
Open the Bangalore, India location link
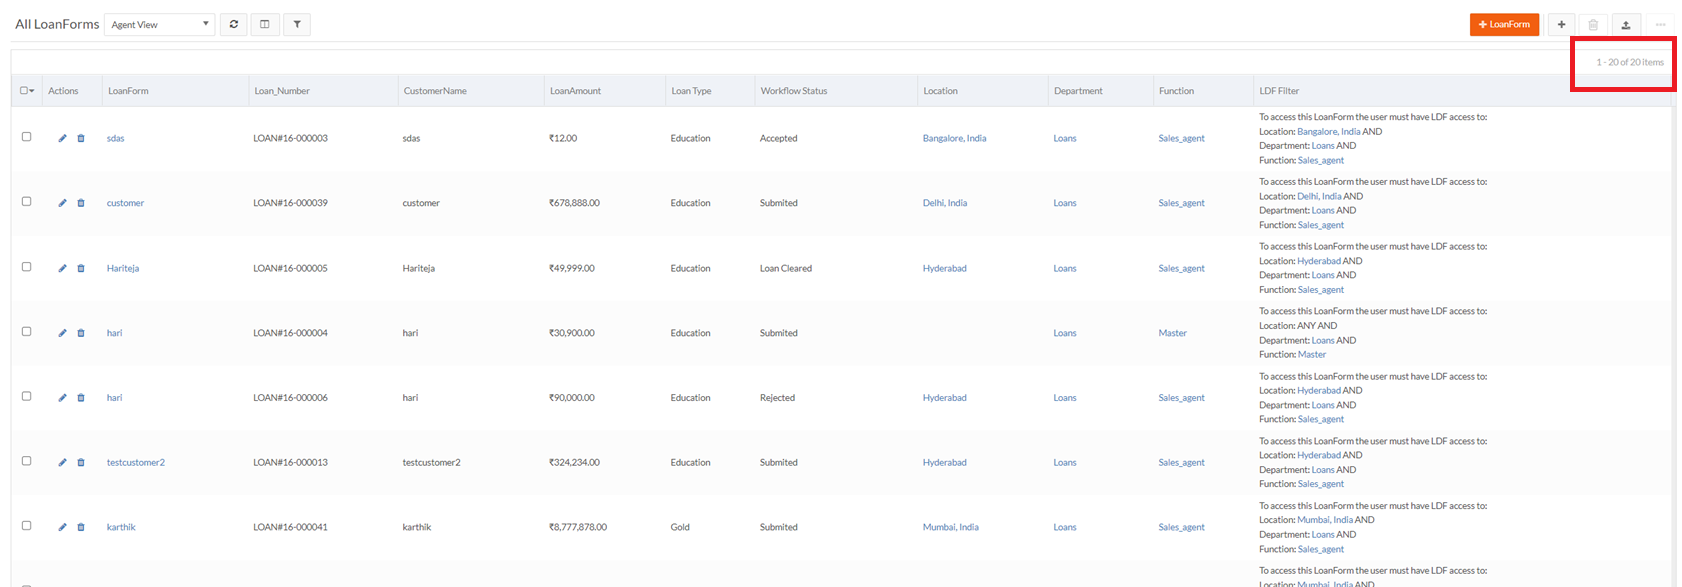click(x=954, y=138)
